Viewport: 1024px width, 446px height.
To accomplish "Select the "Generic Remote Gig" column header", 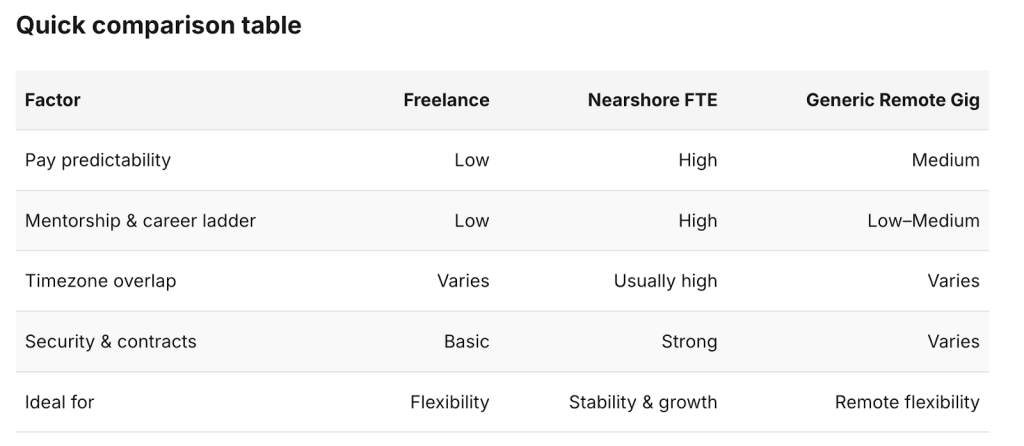I will click(x=892, y=100).
